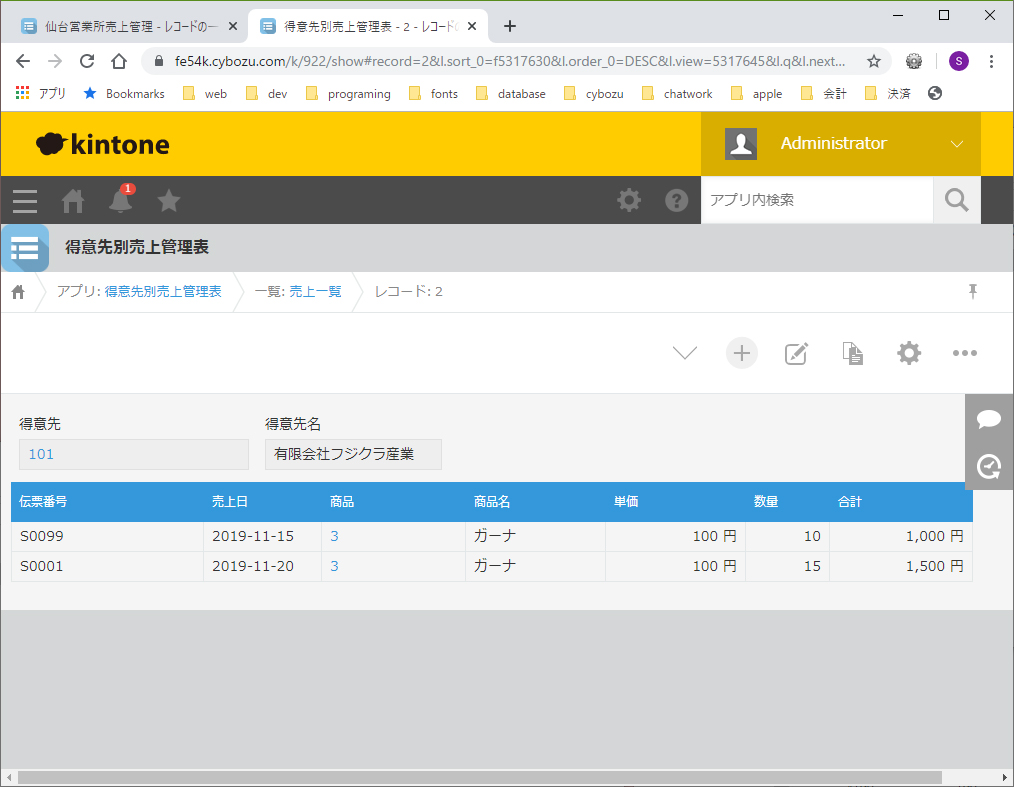
Task: Go to next record with chevron arrow
Action: (x=685, y=353)
